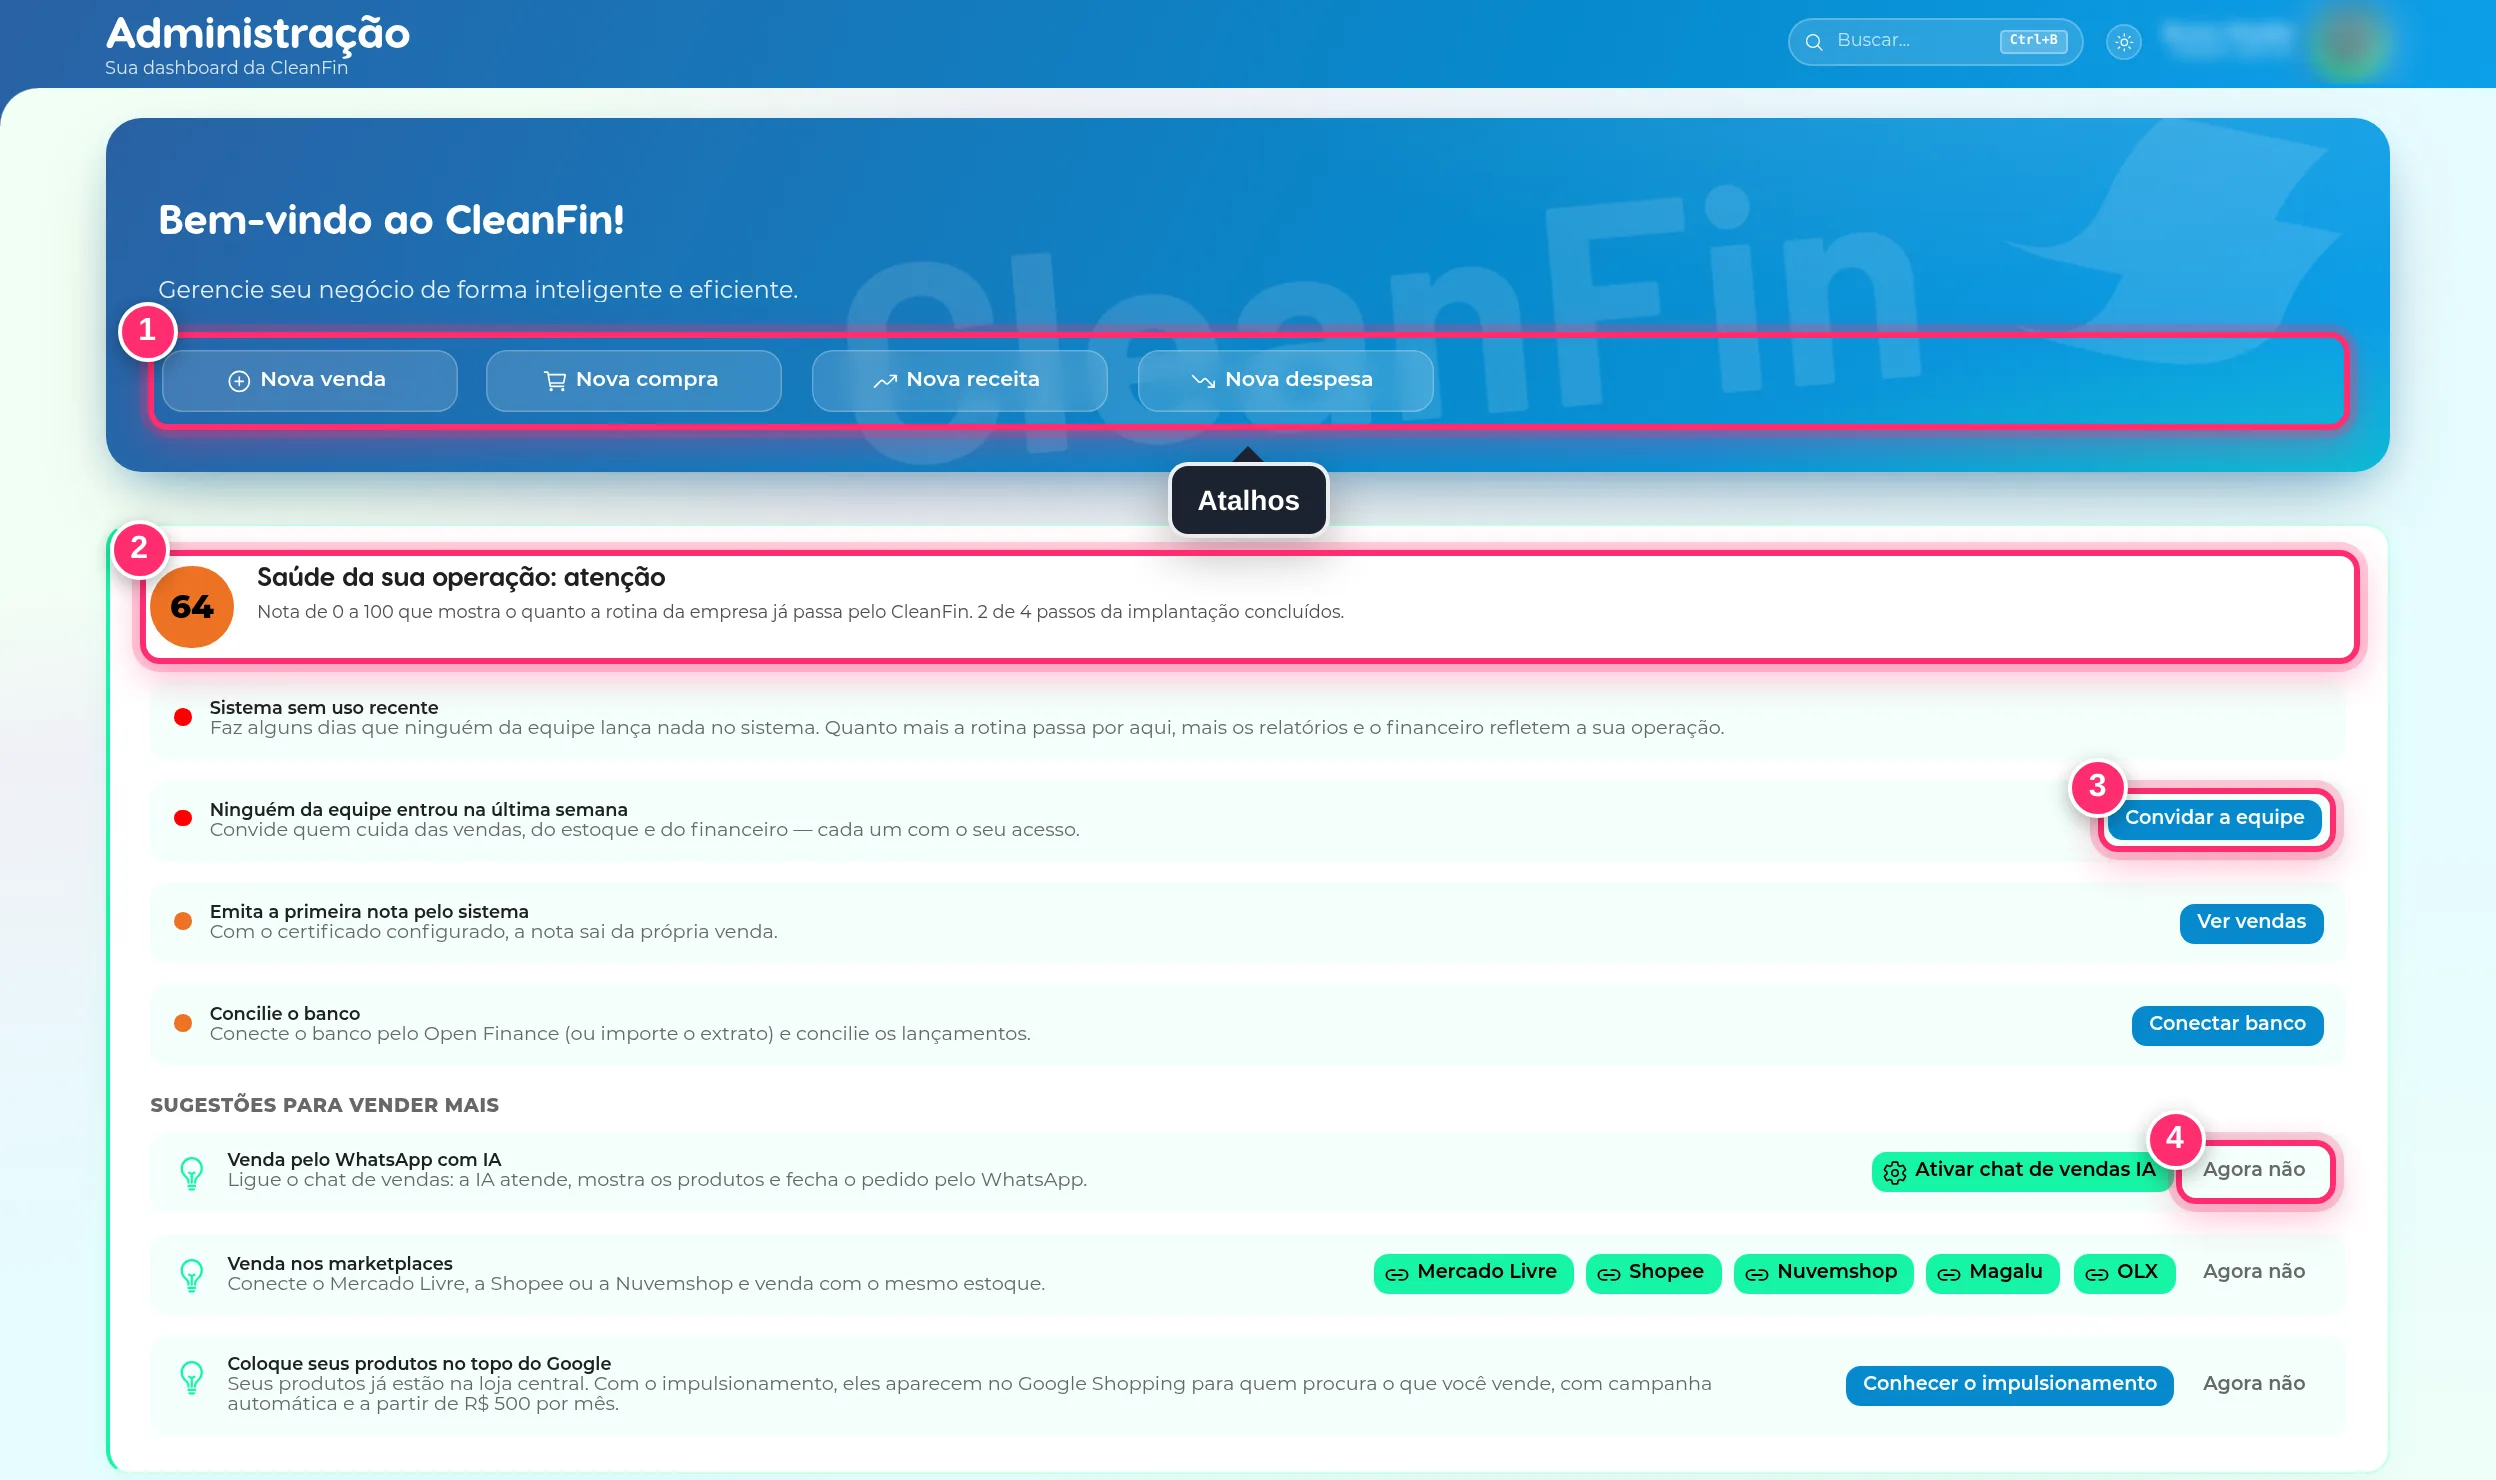Click the Administração page title
The image size is (2496, 1480).
(x=258, y=34)
